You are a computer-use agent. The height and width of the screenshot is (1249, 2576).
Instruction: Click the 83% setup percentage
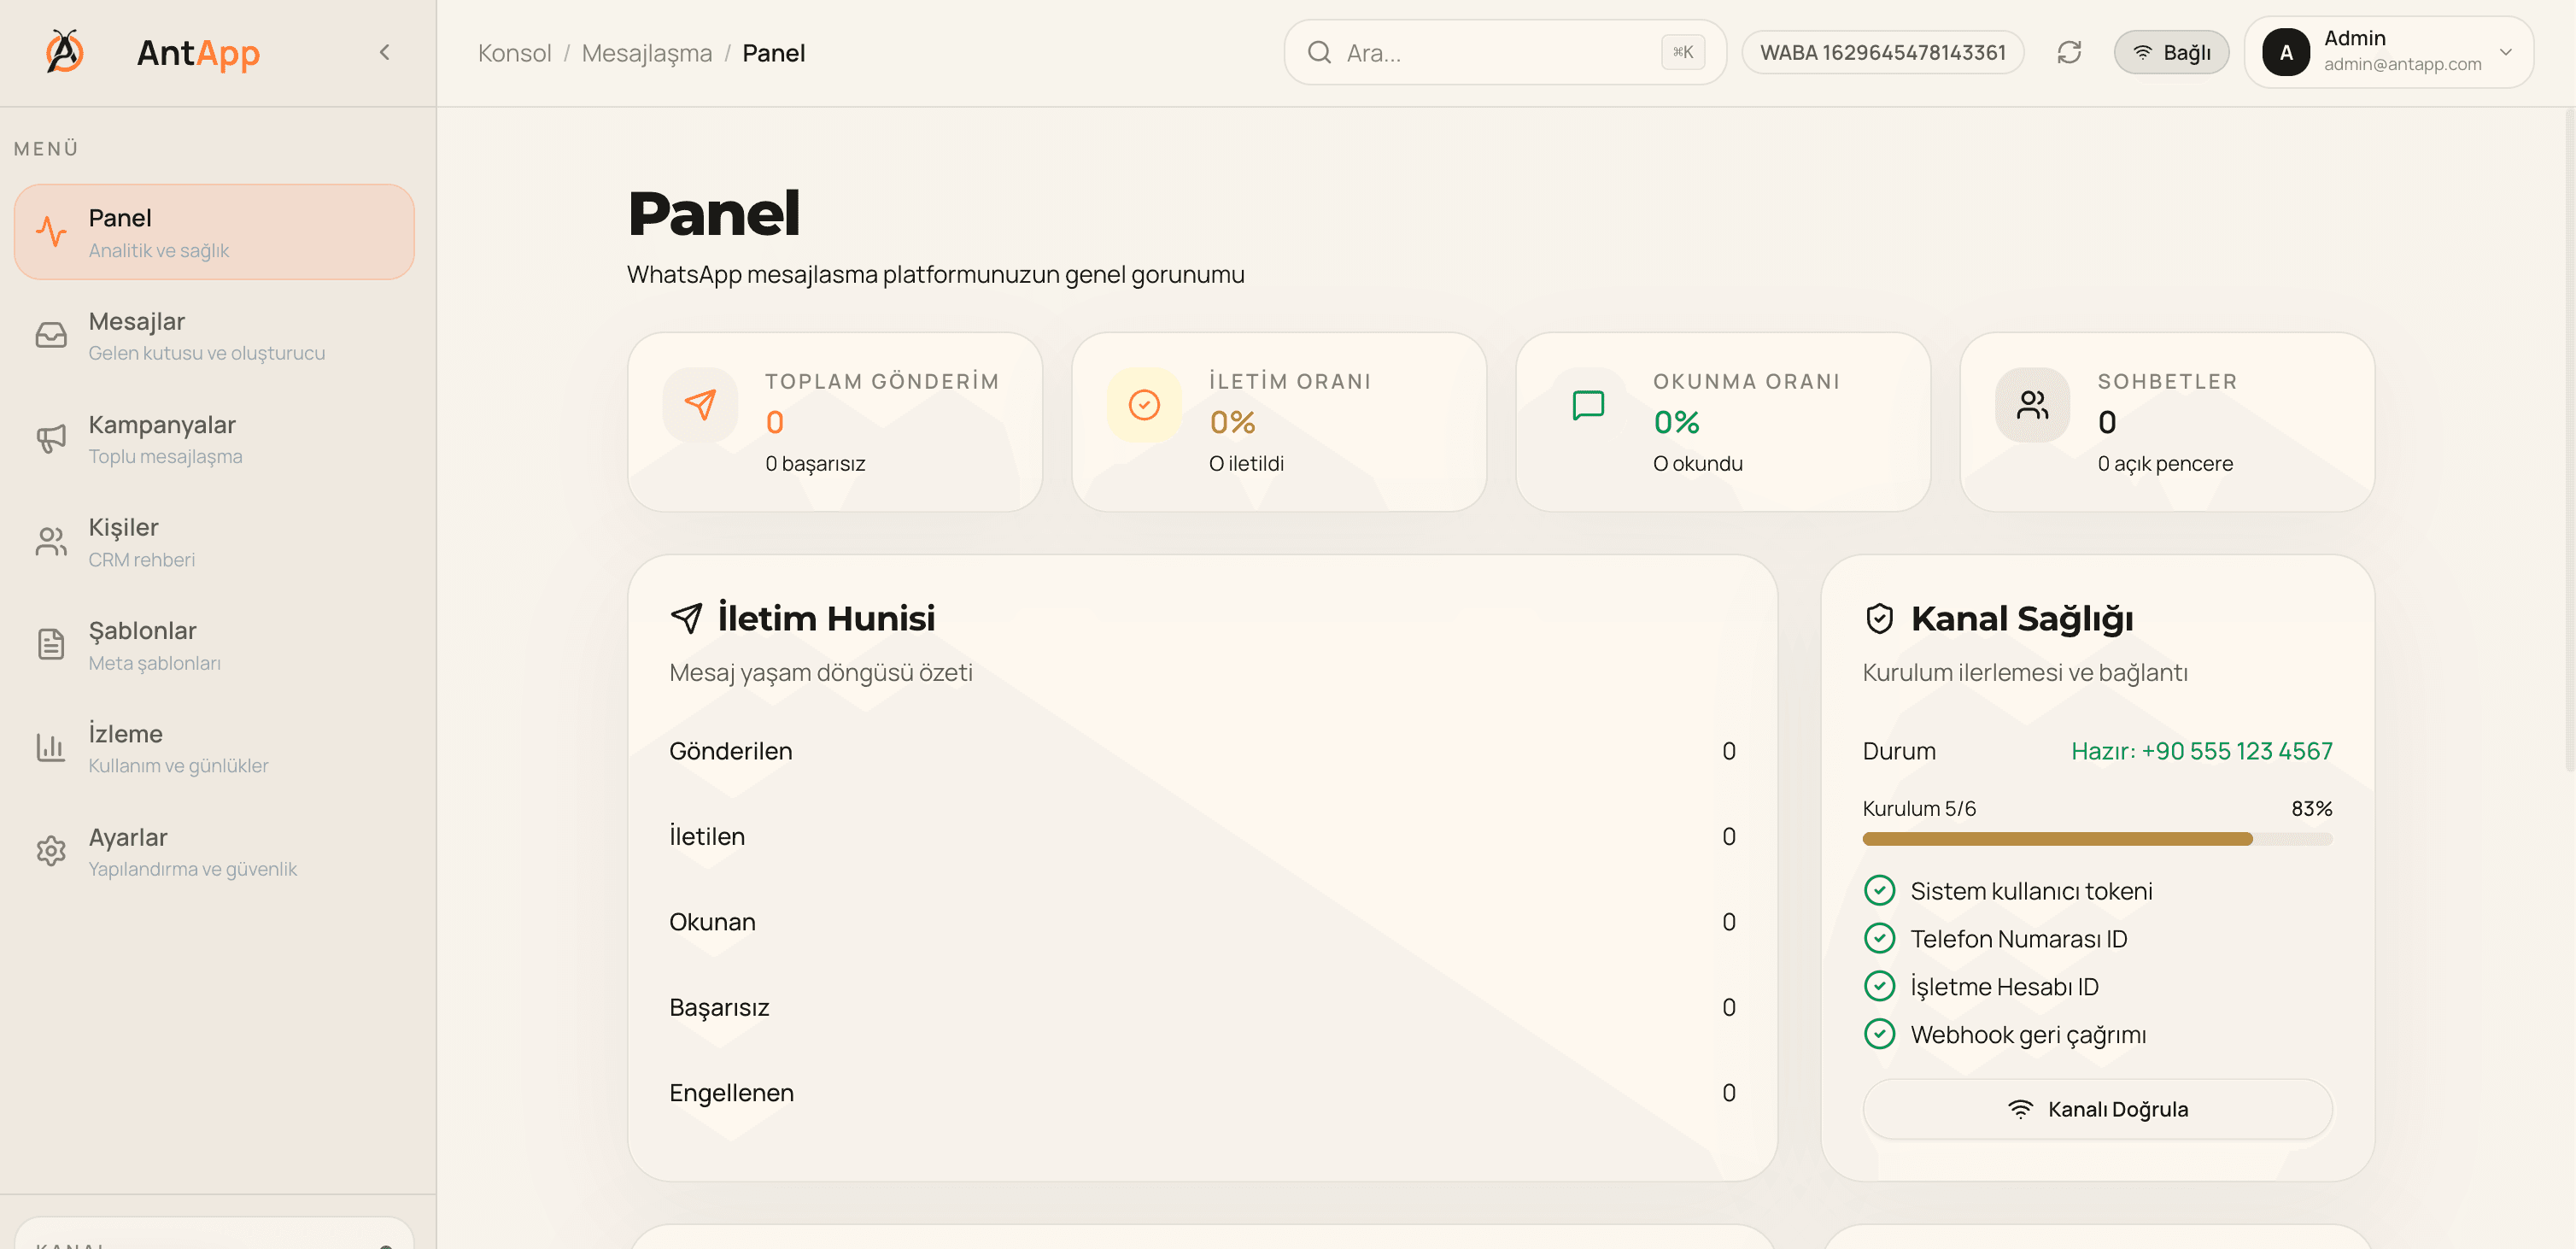2311,808
